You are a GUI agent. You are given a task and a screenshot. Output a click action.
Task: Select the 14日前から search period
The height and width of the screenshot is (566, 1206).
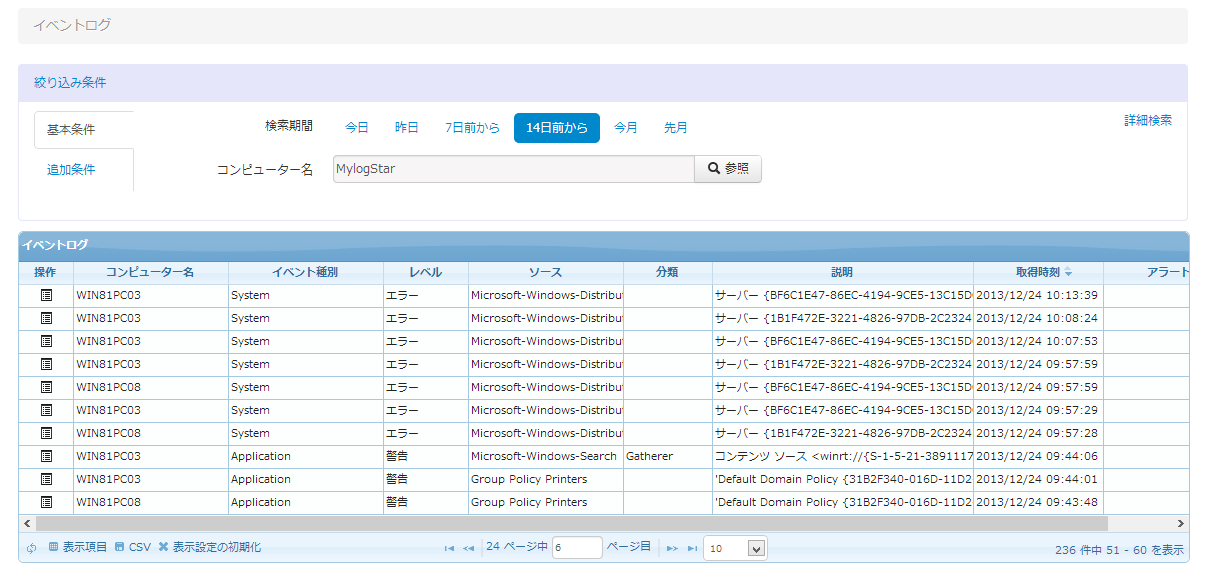tap(557, 128)
